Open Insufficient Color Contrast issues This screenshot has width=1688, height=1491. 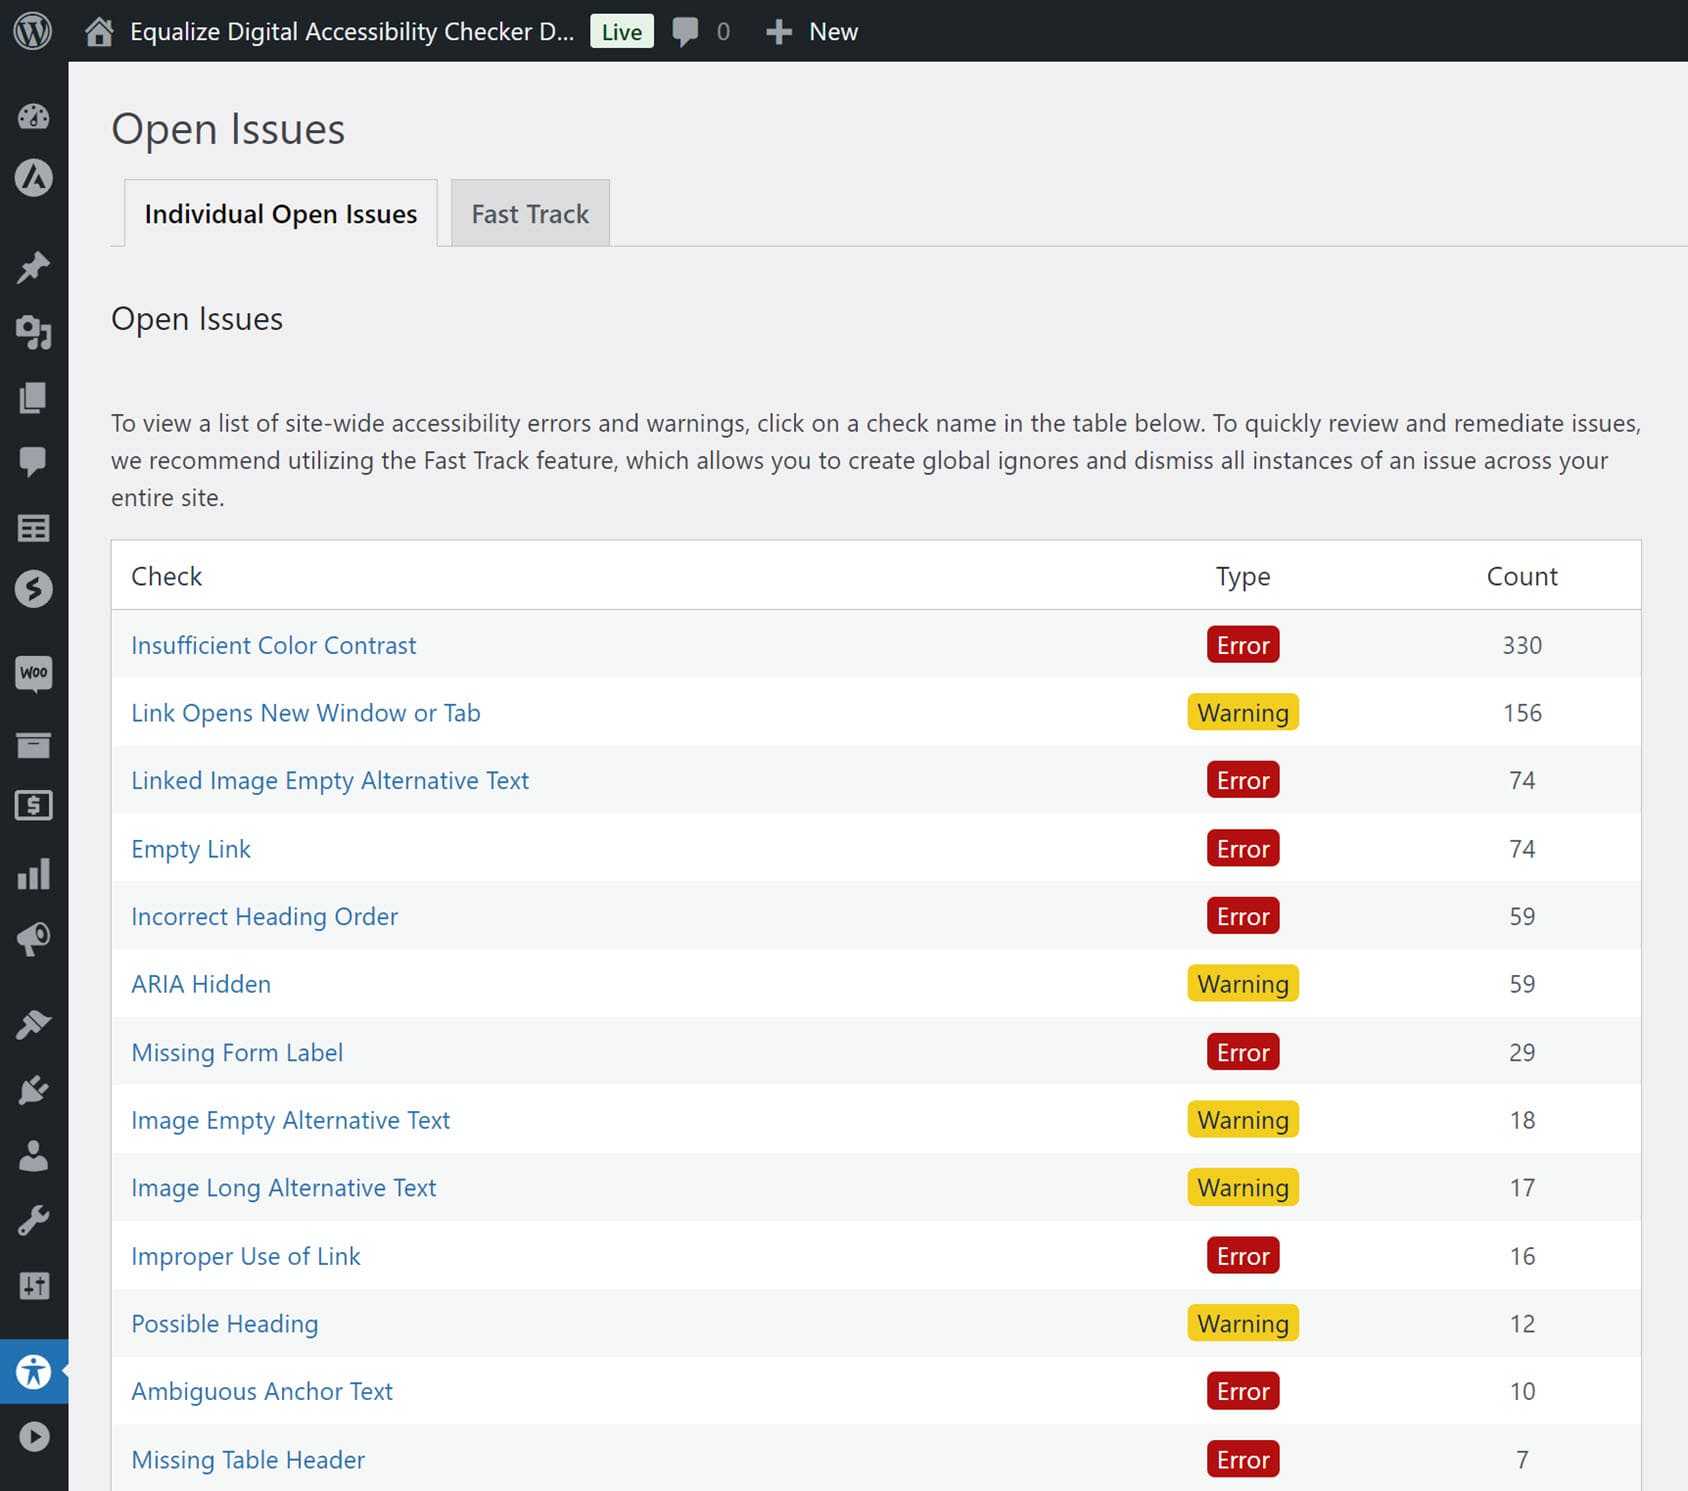pyautogui.click(x=273, y=645)
